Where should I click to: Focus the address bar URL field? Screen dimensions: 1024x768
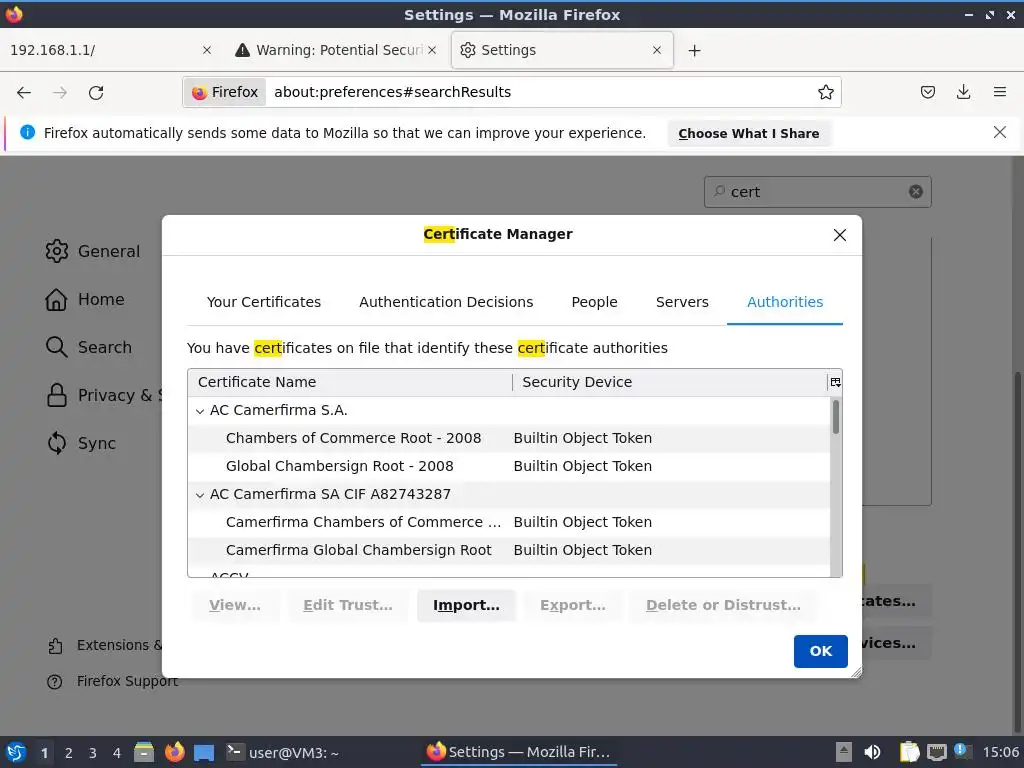pyautogui.click(x=541, y=92)
